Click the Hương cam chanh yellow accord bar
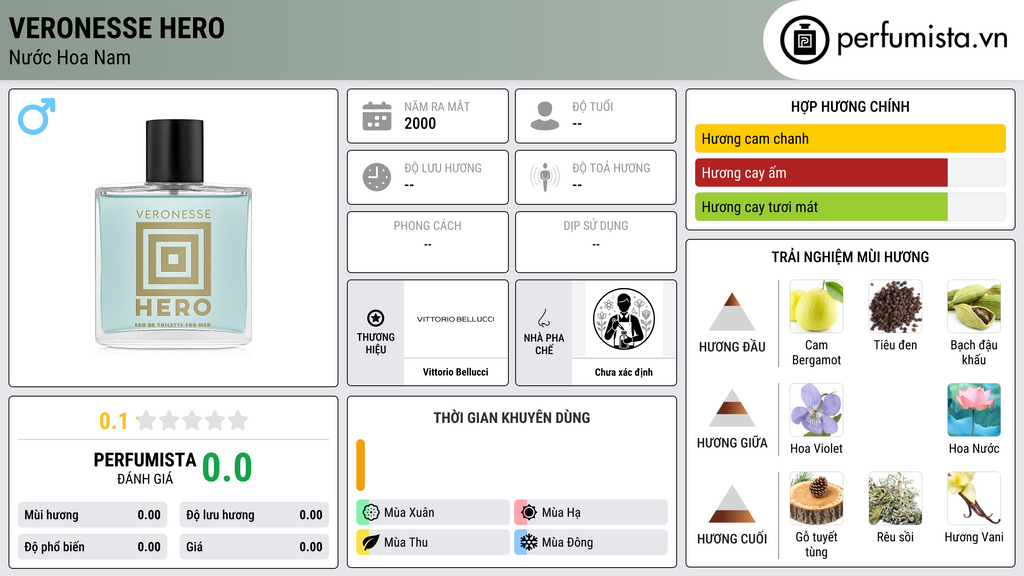 tap(850, 138)
